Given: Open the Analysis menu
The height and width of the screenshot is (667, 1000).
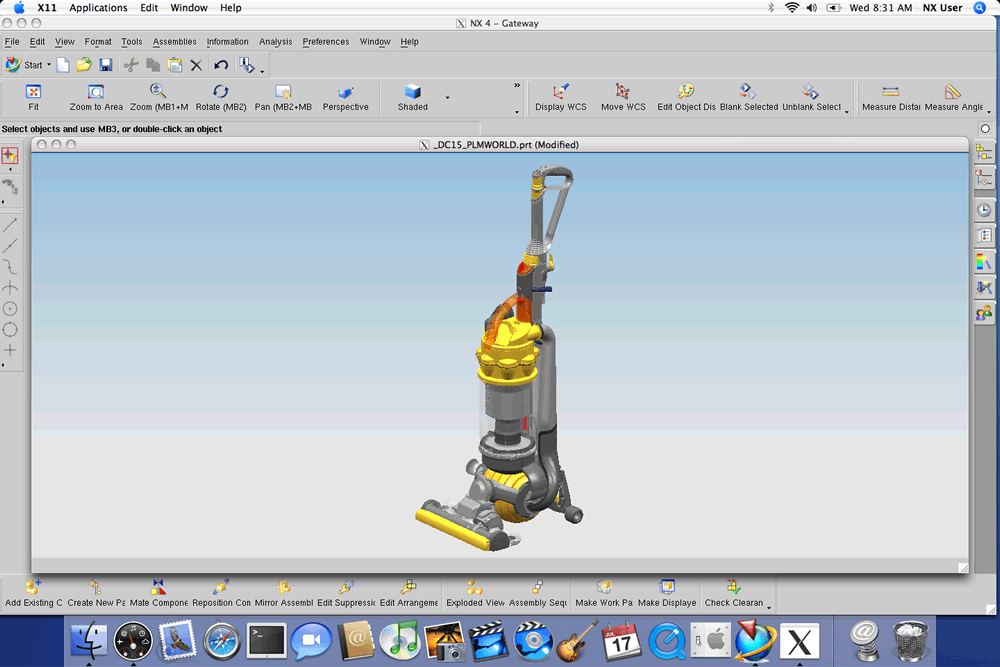Looking at the screenshot, I should [276, 41].
